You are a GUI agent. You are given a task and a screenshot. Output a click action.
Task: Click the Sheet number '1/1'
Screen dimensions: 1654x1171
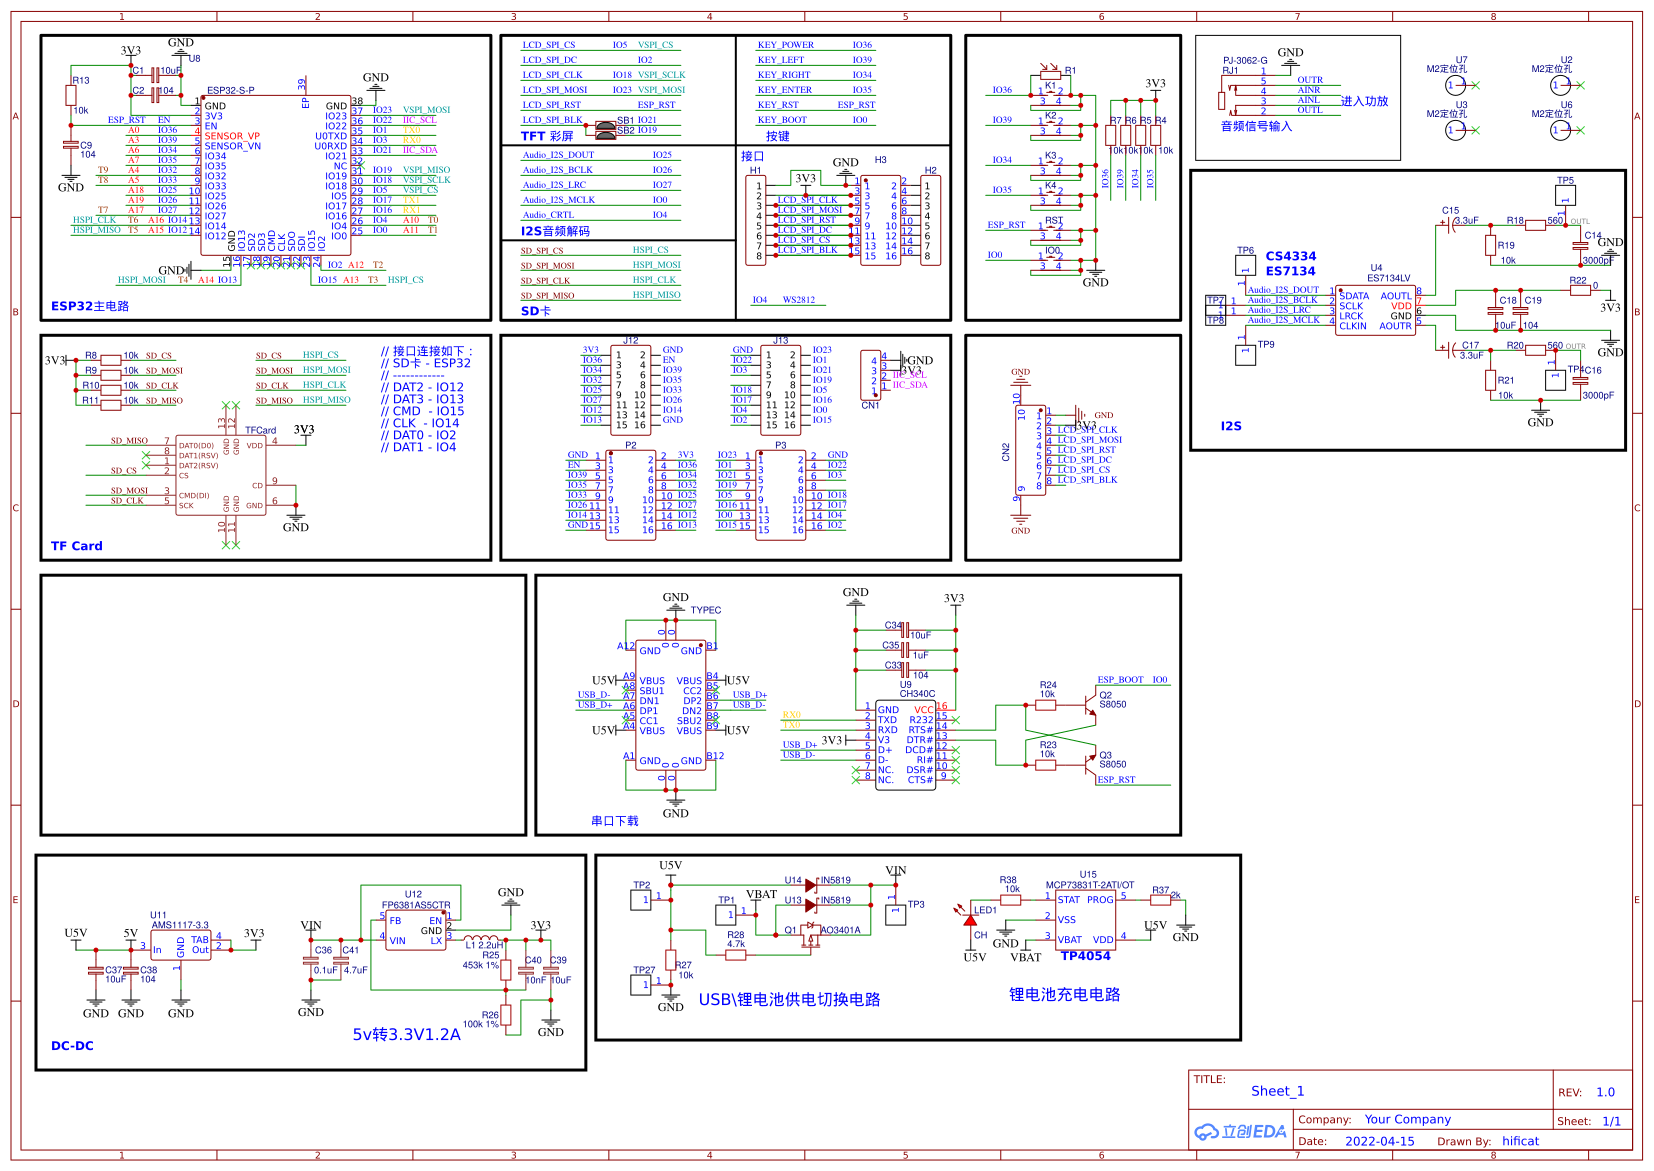pos(1612,1121)
